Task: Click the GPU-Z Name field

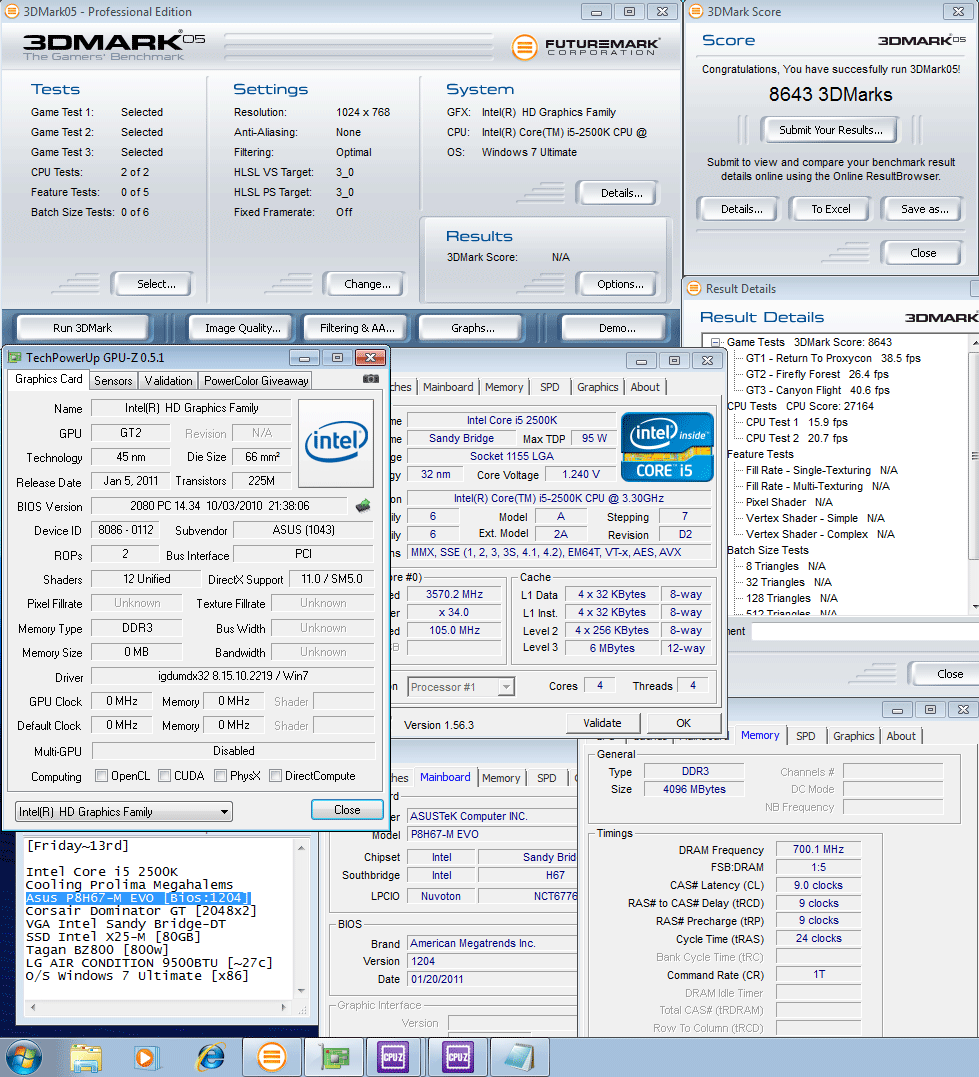Action: coord(192,408)
